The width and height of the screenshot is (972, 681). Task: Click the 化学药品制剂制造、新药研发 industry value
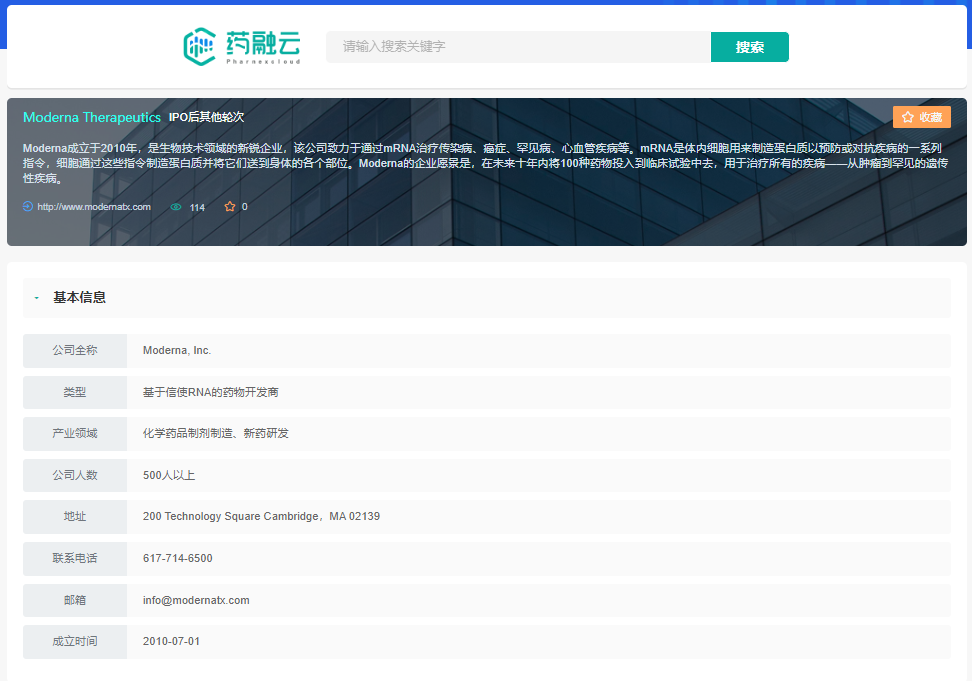215,434
